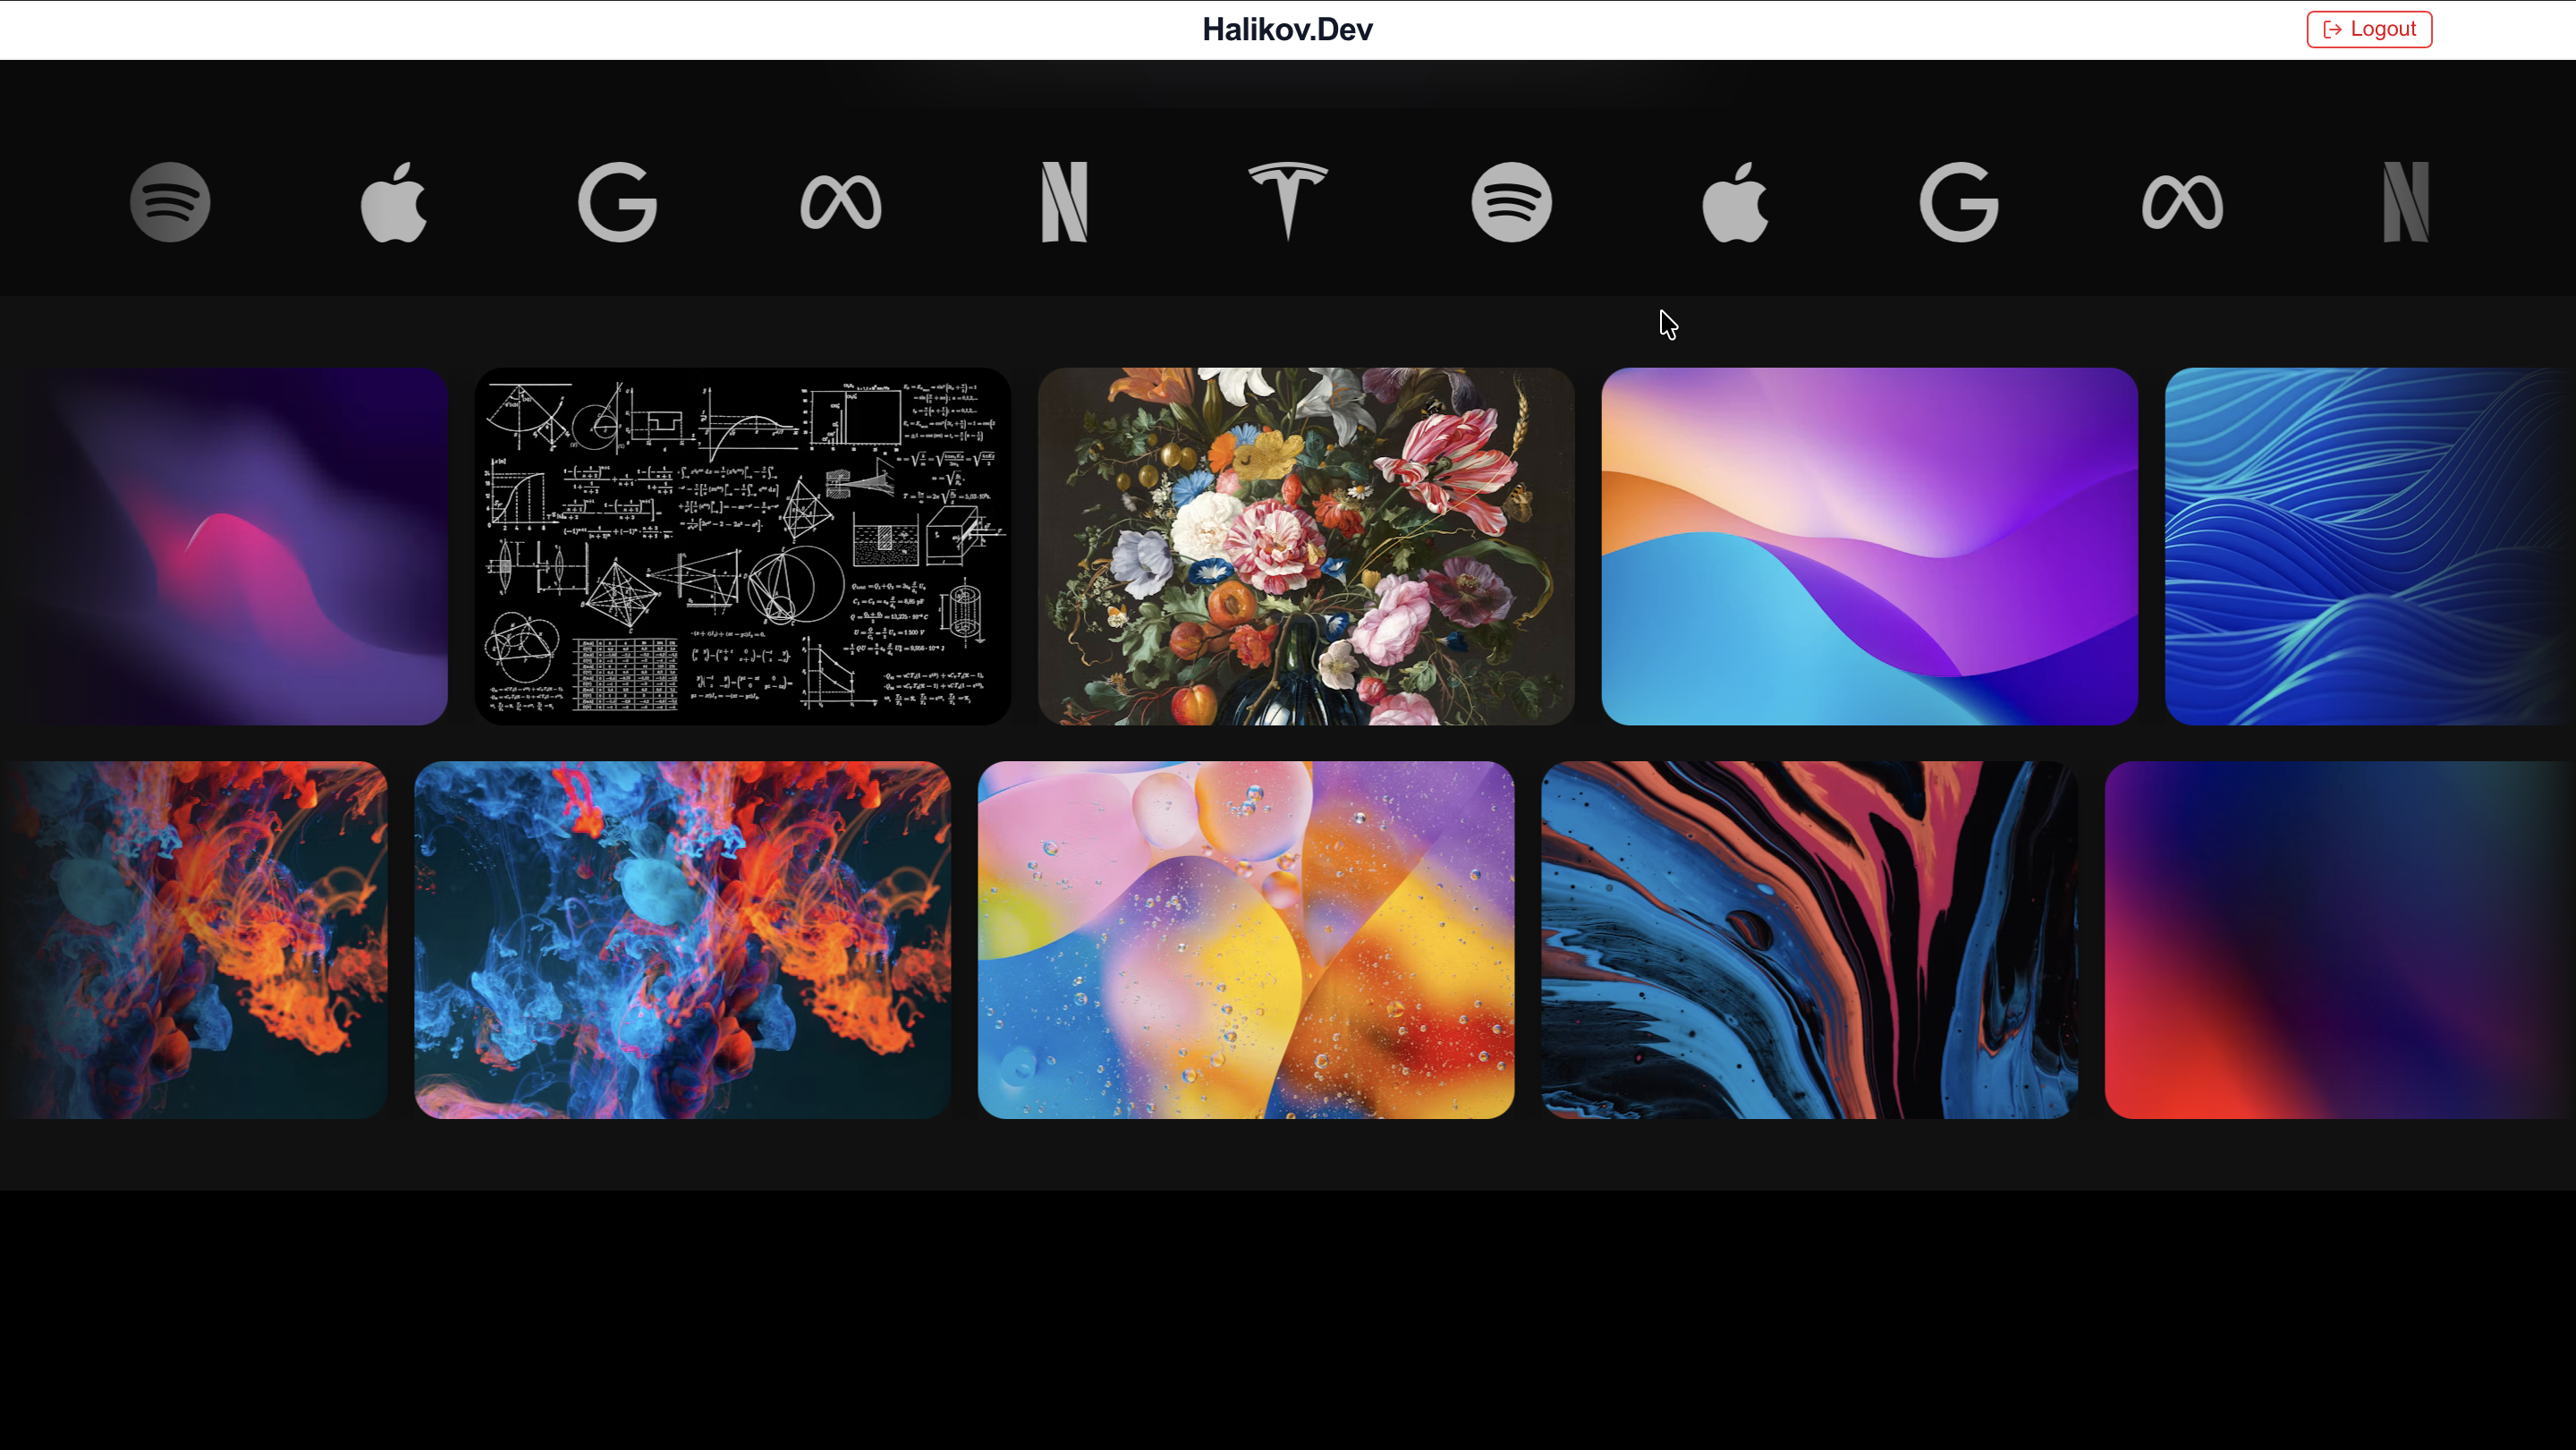Open the orange, purple and blue wave wallpaper
The height and width of the screenshot is (1450, 2576).
click(1869, 546)
